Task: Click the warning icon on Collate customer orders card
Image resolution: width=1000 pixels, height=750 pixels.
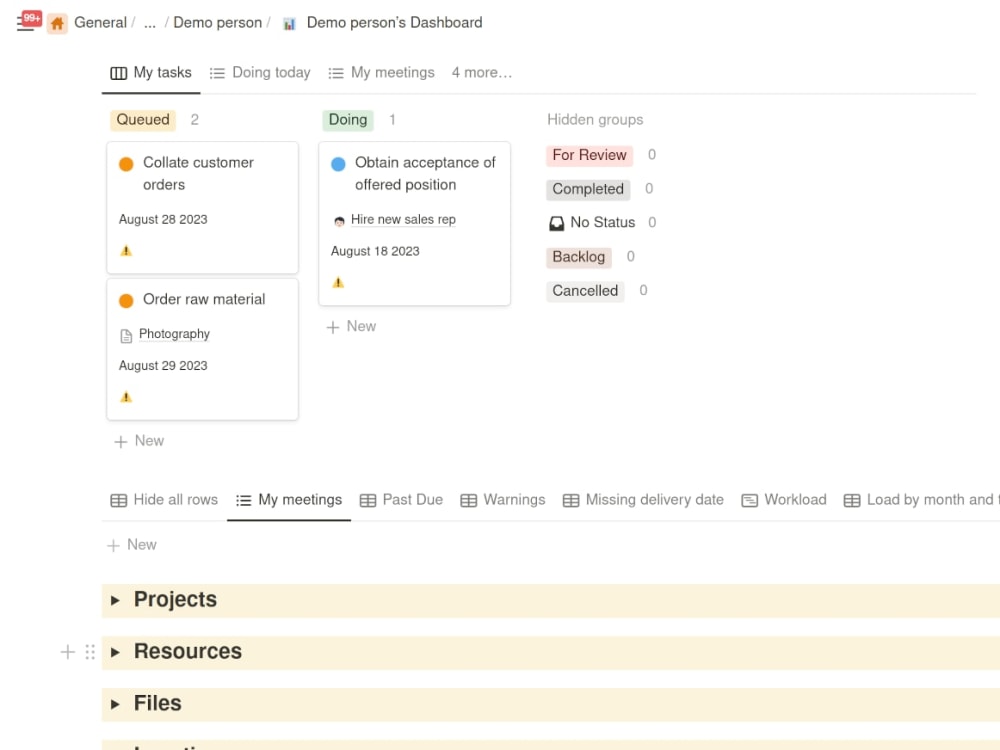Action: [126, 251]
